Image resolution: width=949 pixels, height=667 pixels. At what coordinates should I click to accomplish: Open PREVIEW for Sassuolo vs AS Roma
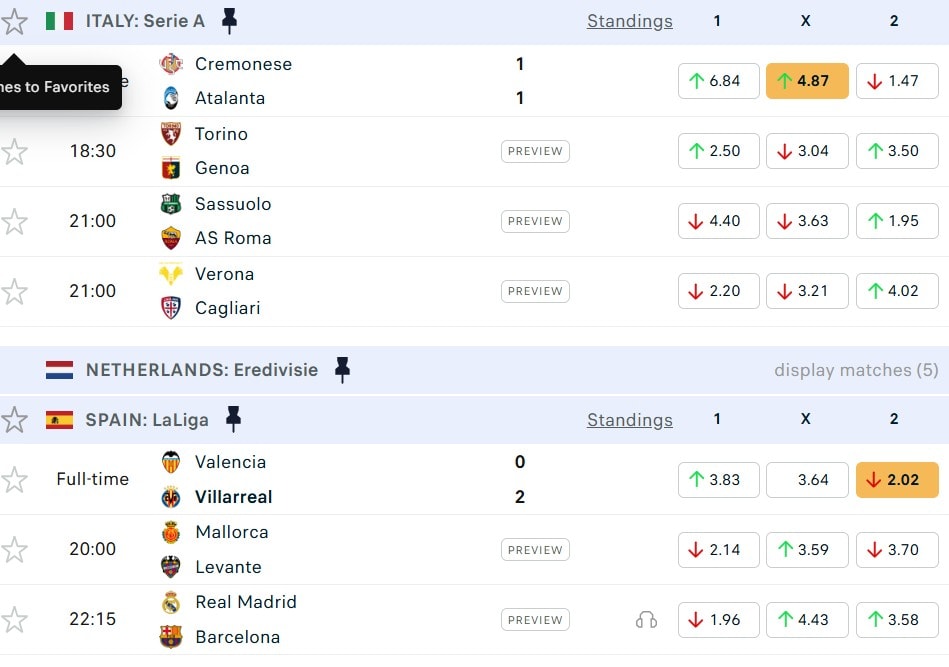[535, 221]
